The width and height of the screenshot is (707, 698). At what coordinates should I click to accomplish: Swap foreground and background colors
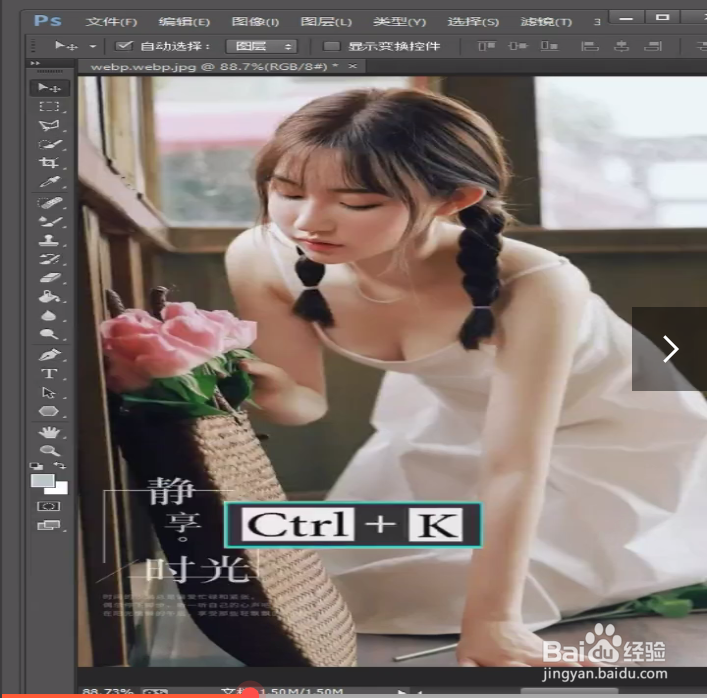point(60,465)
